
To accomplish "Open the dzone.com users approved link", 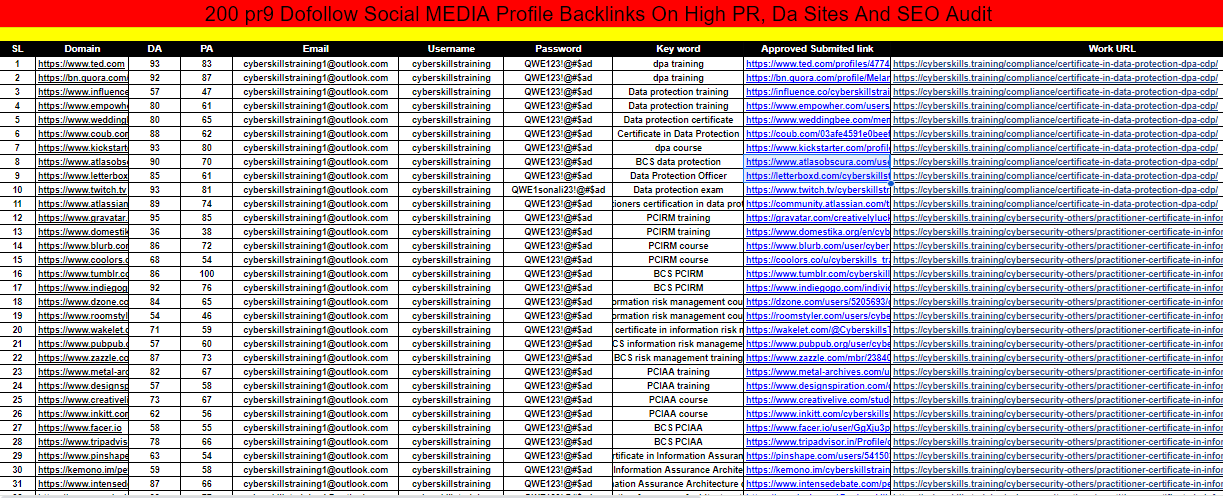I will click(818, 301).
